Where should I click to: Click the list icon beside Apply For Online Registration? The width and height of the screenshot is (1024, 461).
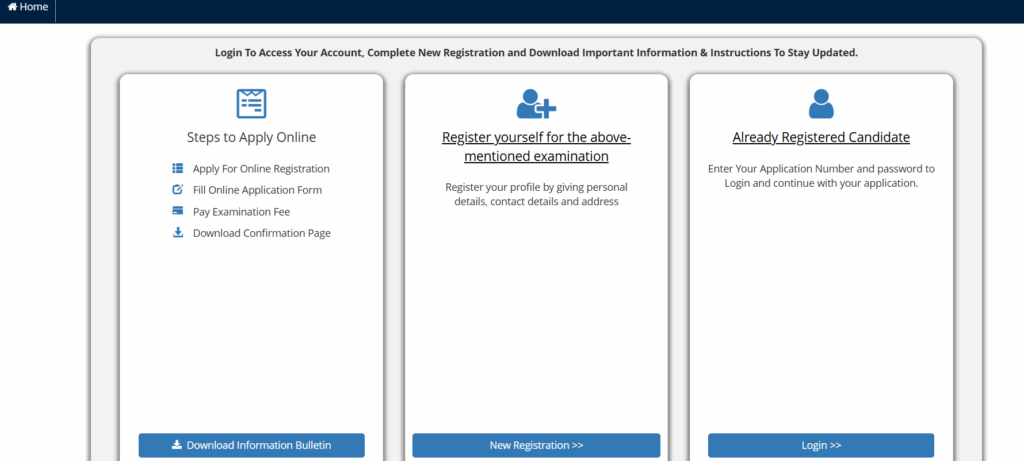(x=178, y=168)
